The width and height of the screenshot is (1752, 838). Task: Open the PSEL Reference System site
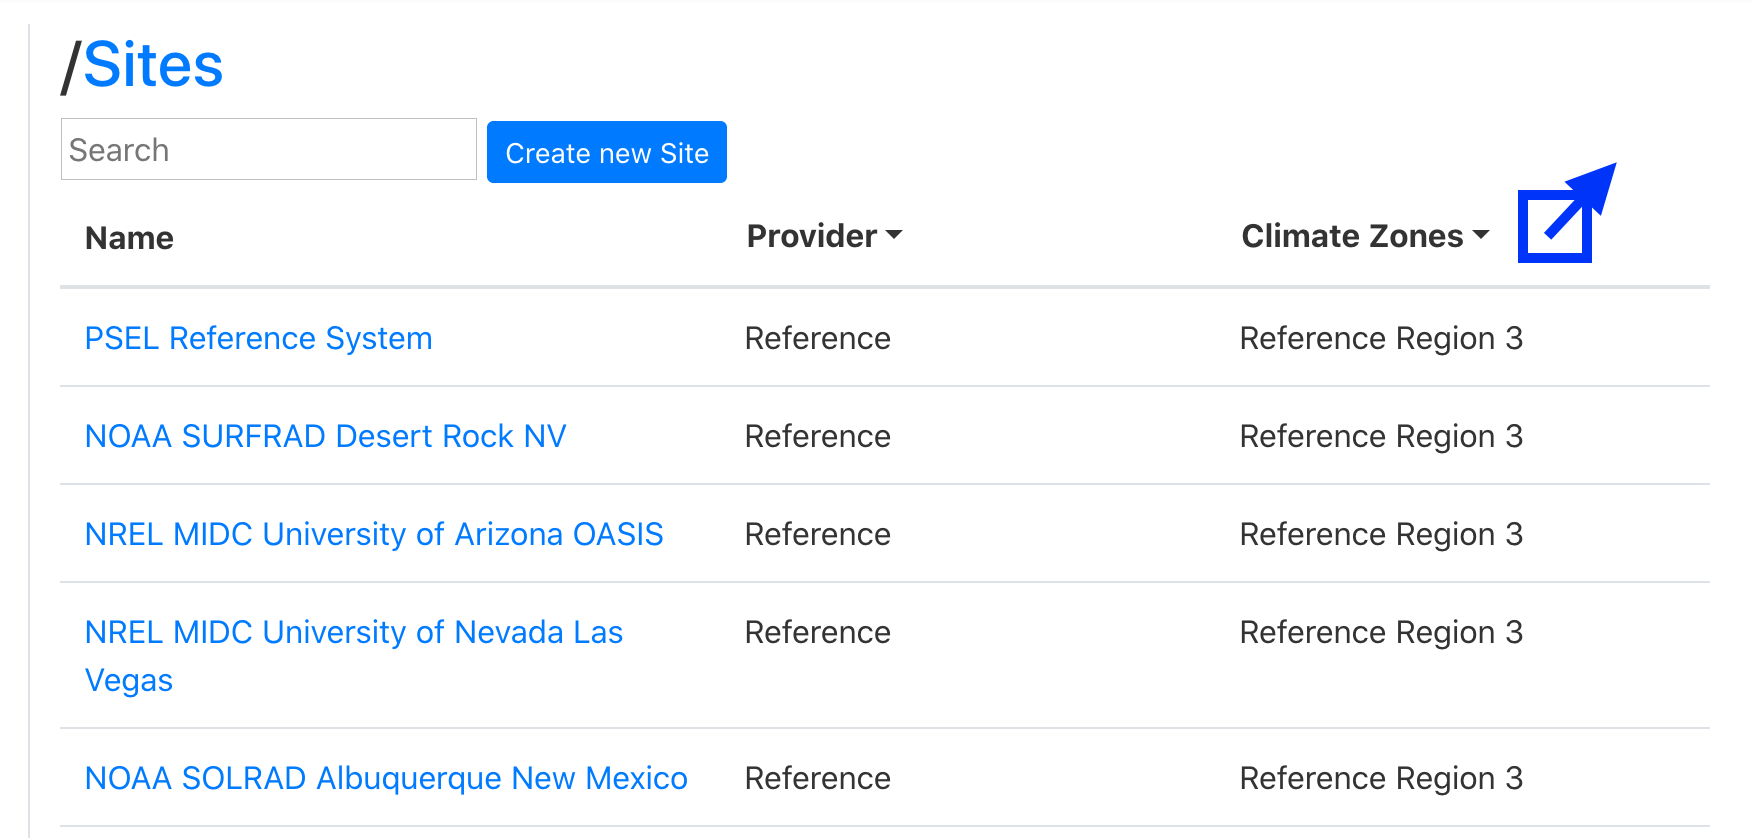point(258,338)
